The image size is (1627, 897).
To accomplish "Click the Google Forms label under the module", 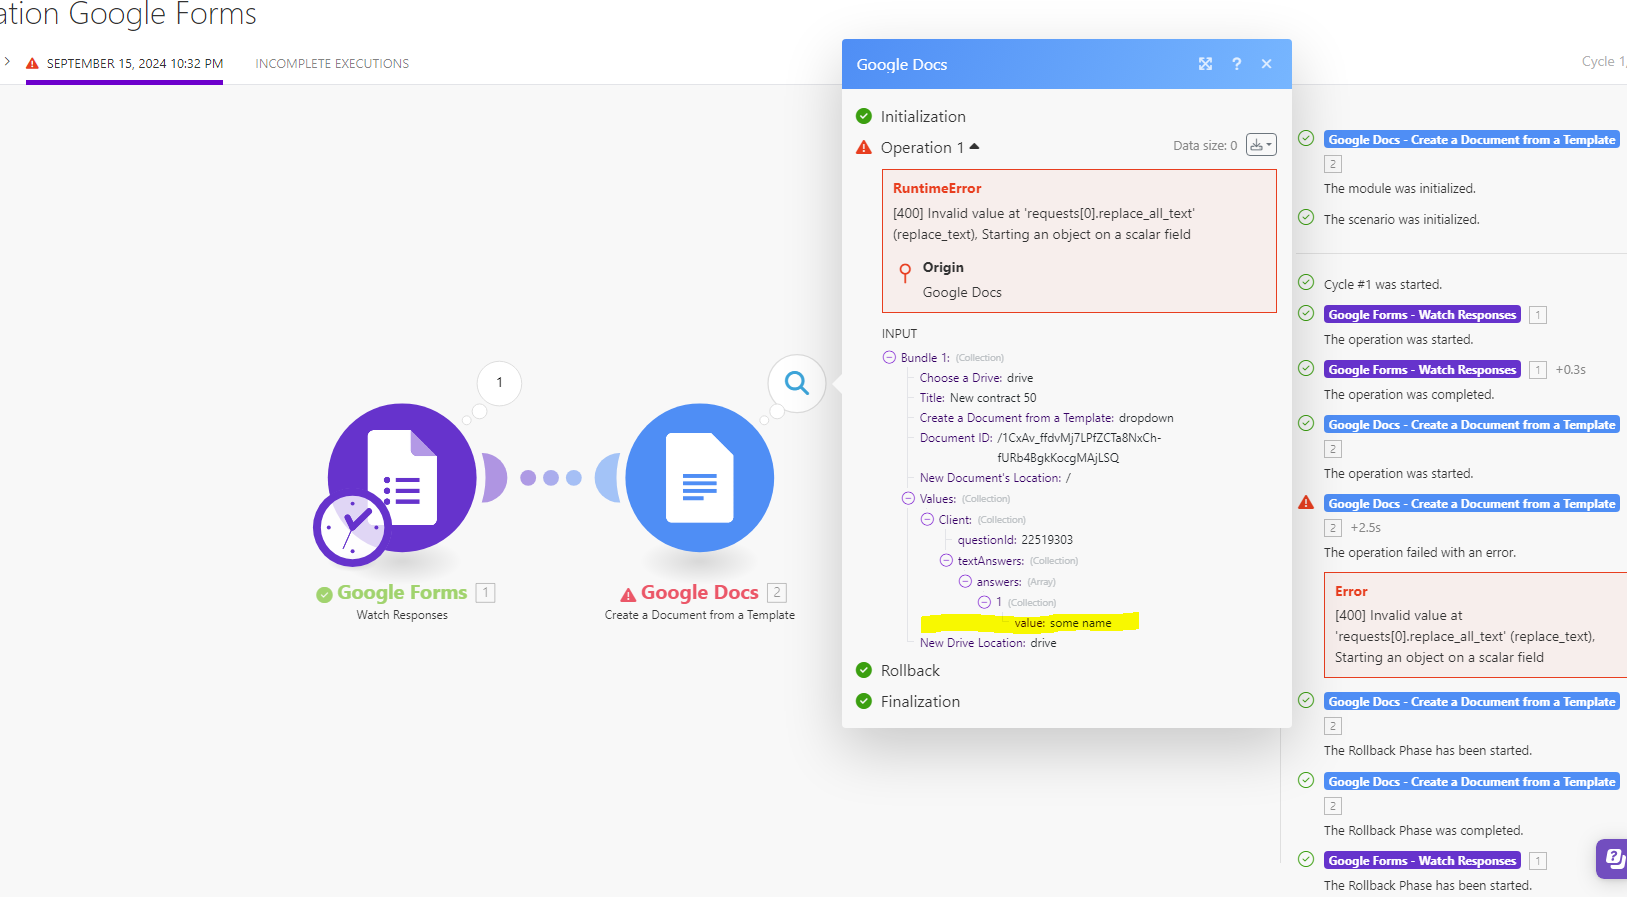I will pyautogui.click(x=402, y=593).
